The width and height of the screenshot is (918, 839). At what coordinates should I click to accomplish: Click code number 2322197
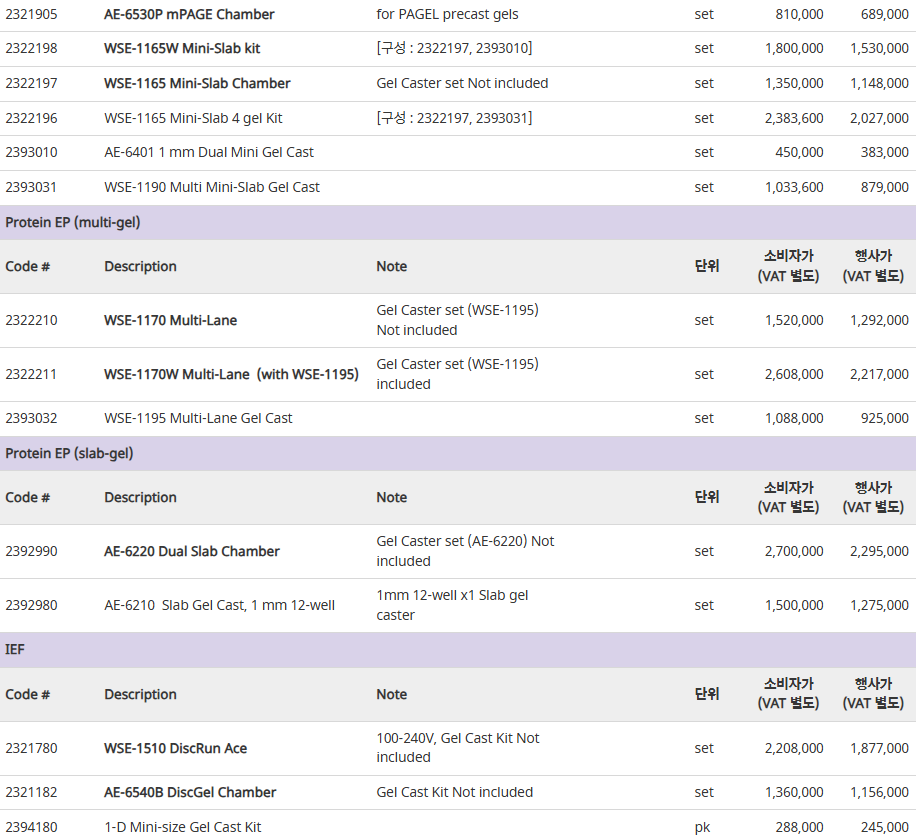point(32,83)
